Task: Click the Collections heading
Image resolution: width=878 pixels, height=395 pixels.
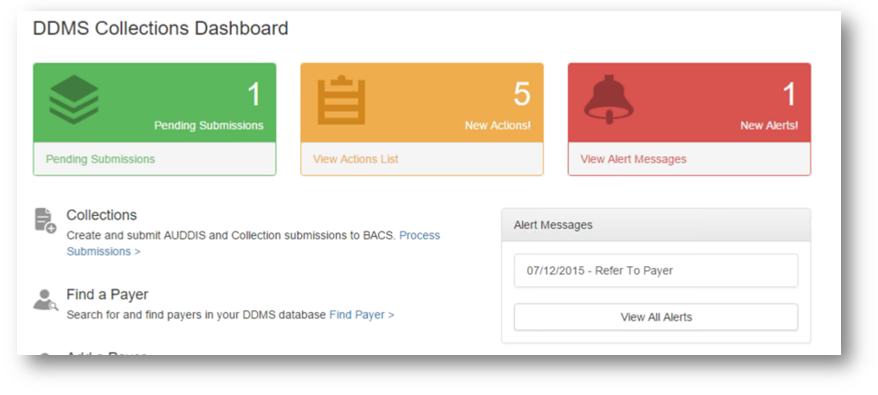Action: point(101,215)
